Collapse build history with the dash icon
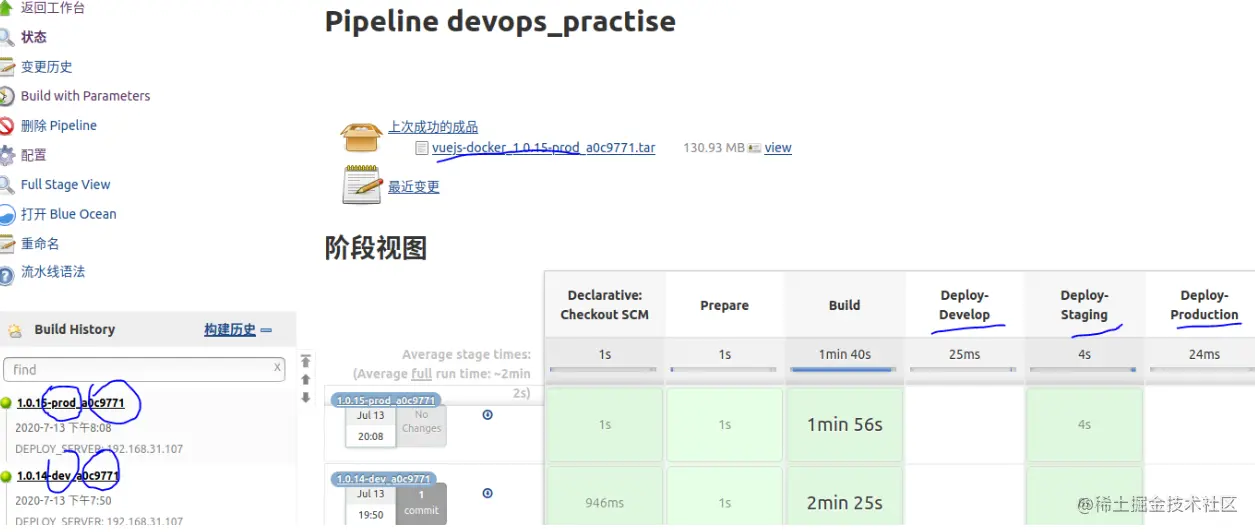Viewport: 1255px width, 532px height. click(x=266, y=330)
